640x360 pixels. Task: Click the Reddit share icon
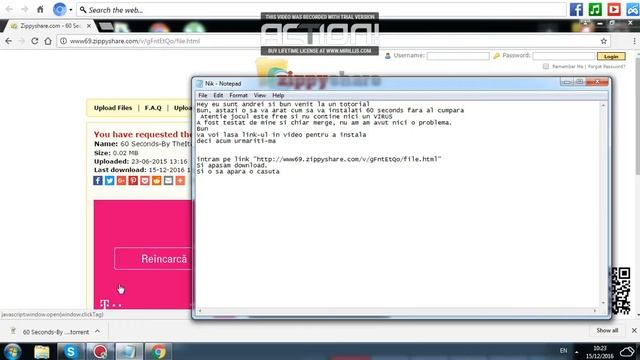tap(157, 180)
